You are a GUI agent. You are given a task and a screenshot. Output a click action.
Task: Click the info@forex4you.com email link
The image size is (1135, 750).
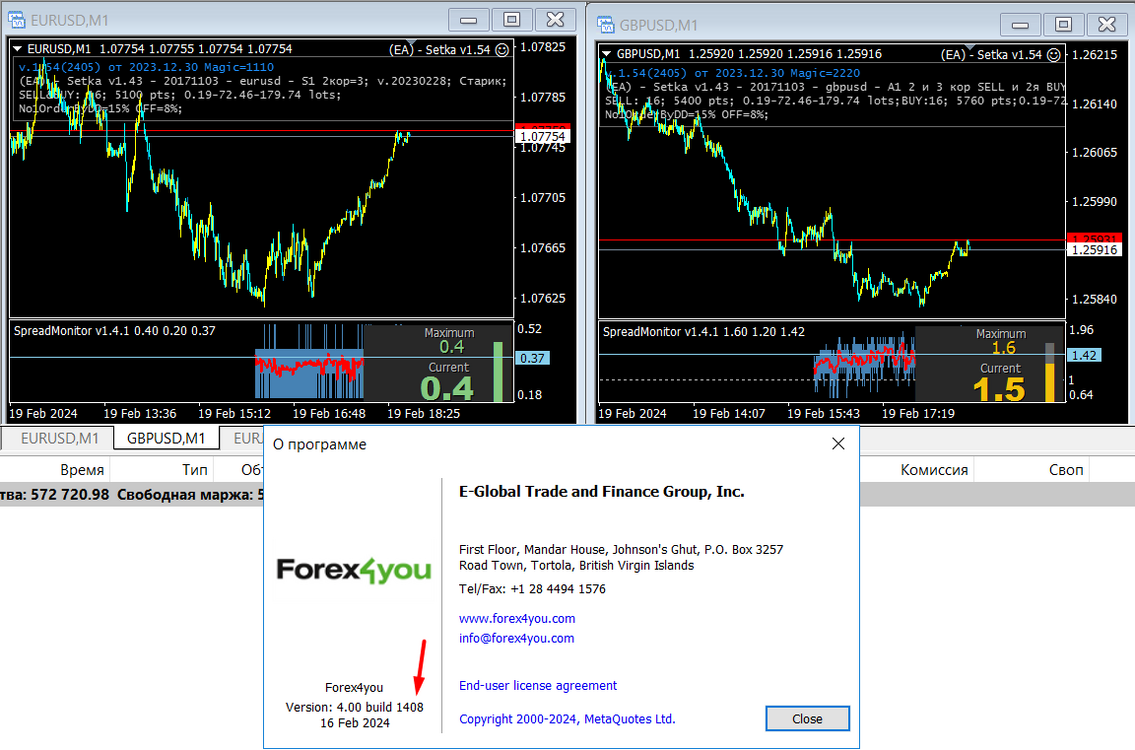[516, 639]
